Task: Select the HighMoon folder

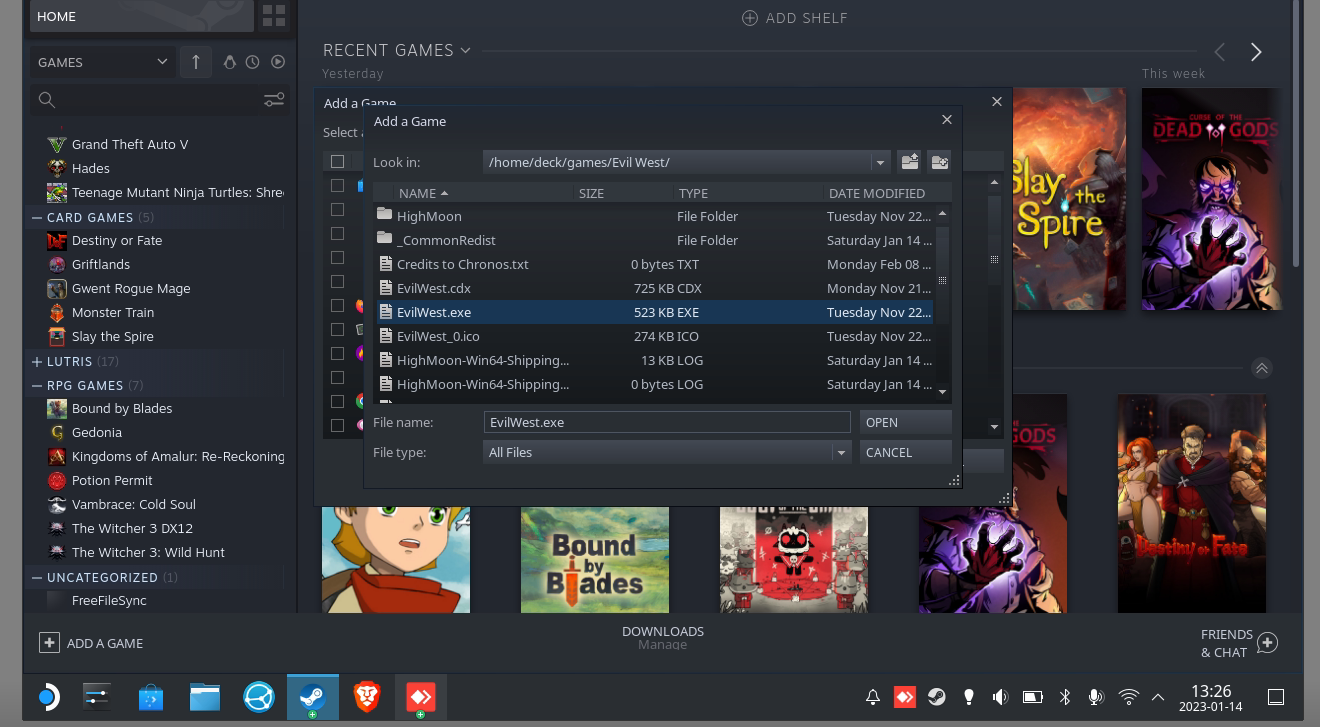Action: coord(654,216)
